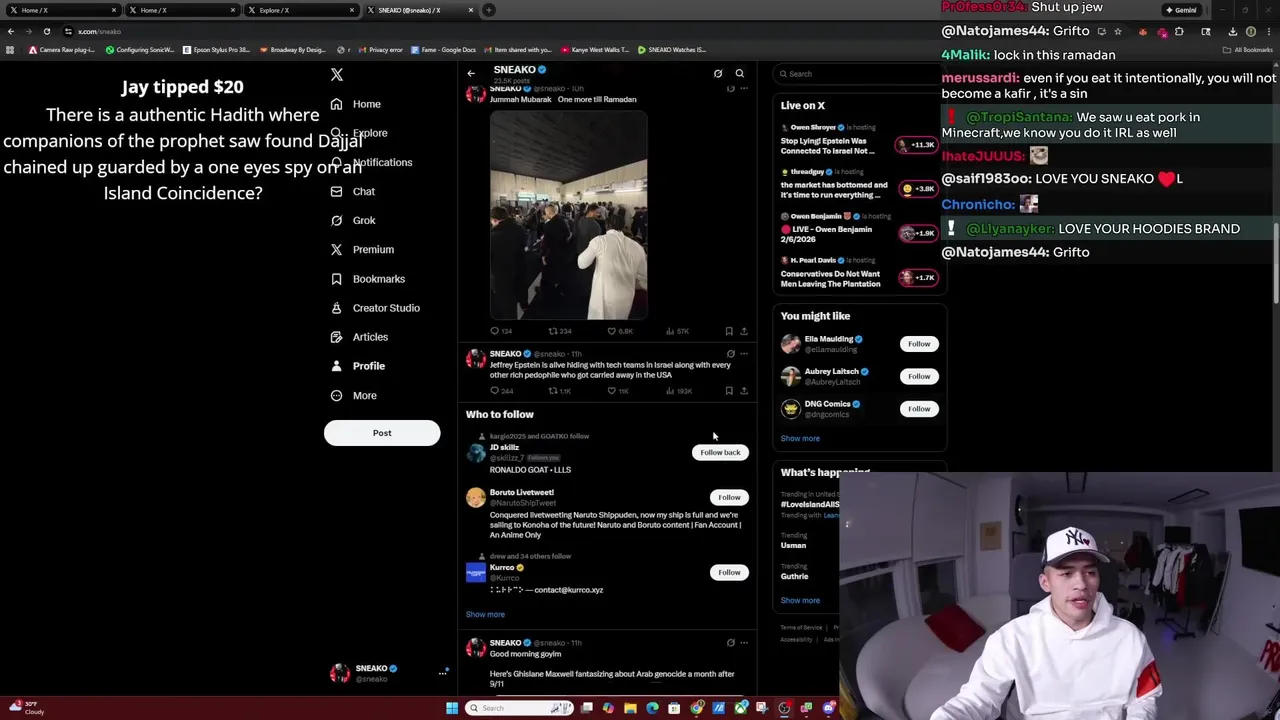Open Grok in sidebar

point(352,221)
